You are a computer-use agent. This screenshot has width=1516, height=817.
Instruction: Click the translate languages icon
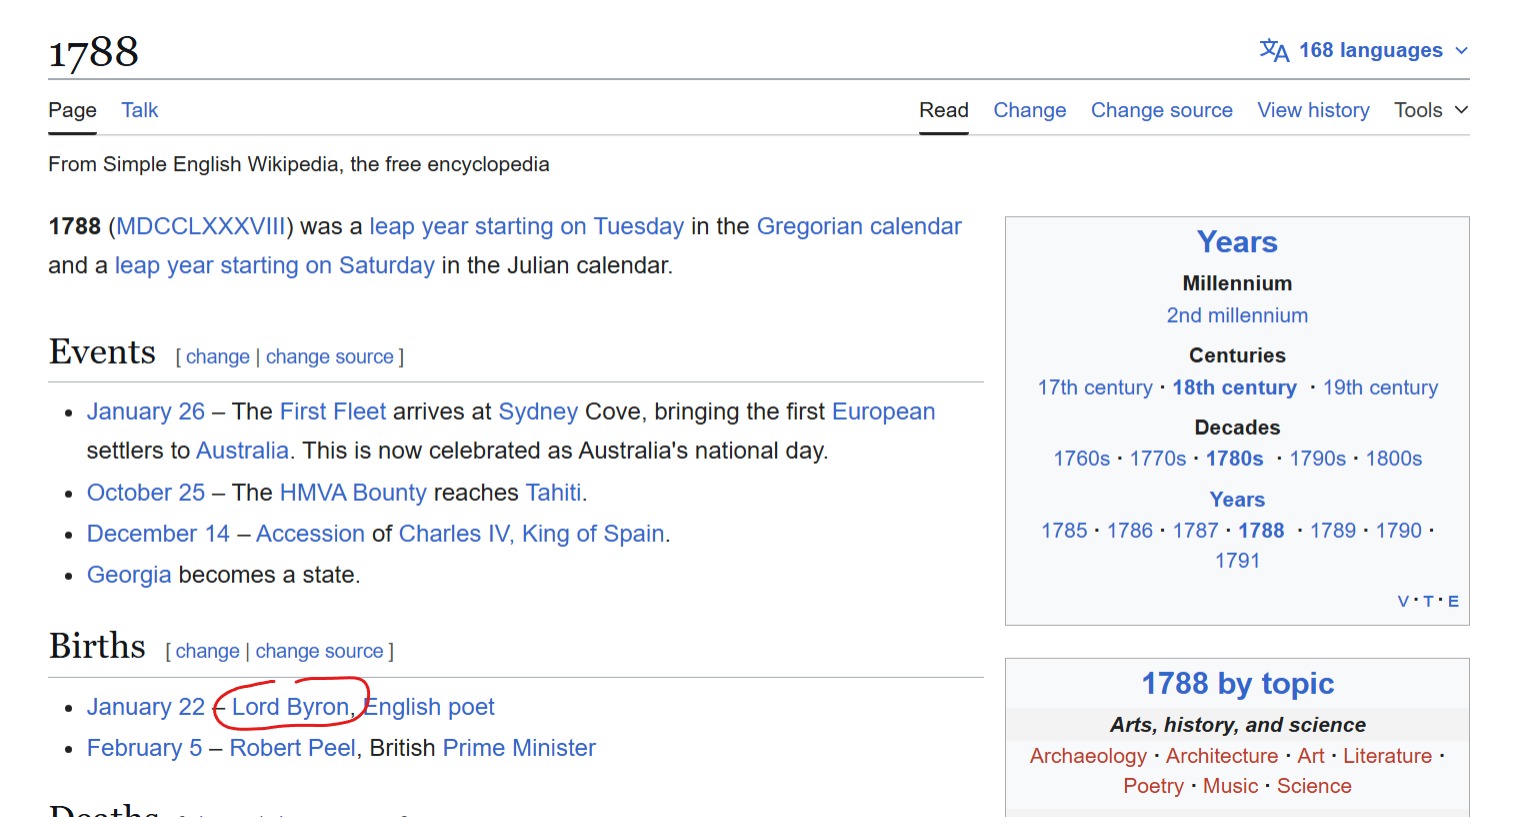(x=1274, y=50)
